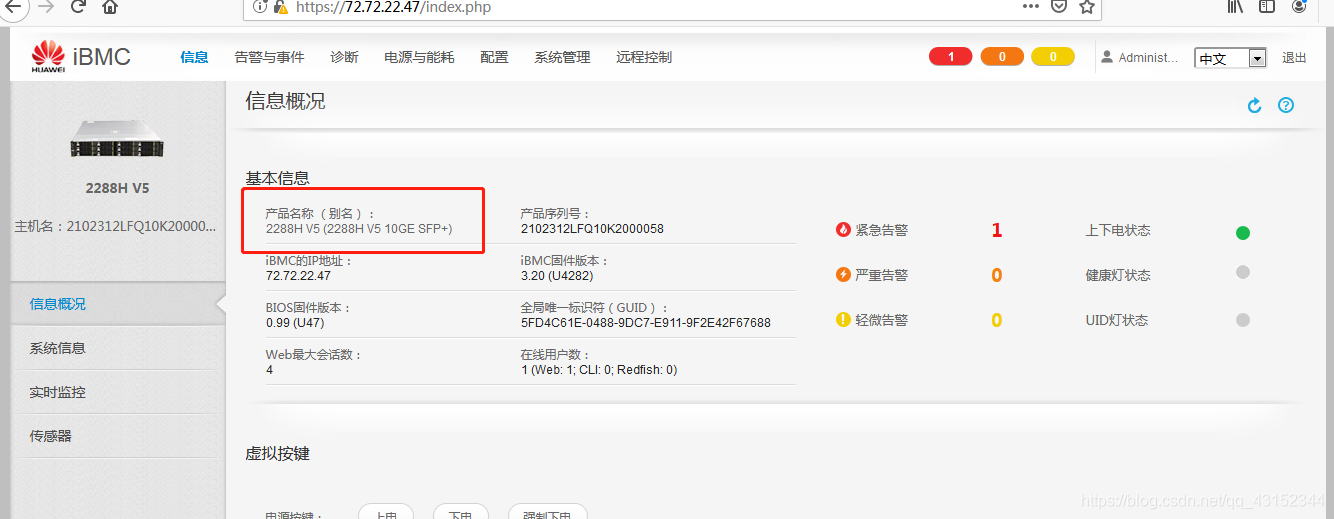The width and height of the screenshot is (1334, 519).
Task: Click the insecure connection warning lock icon
Action: coord(282,7)
